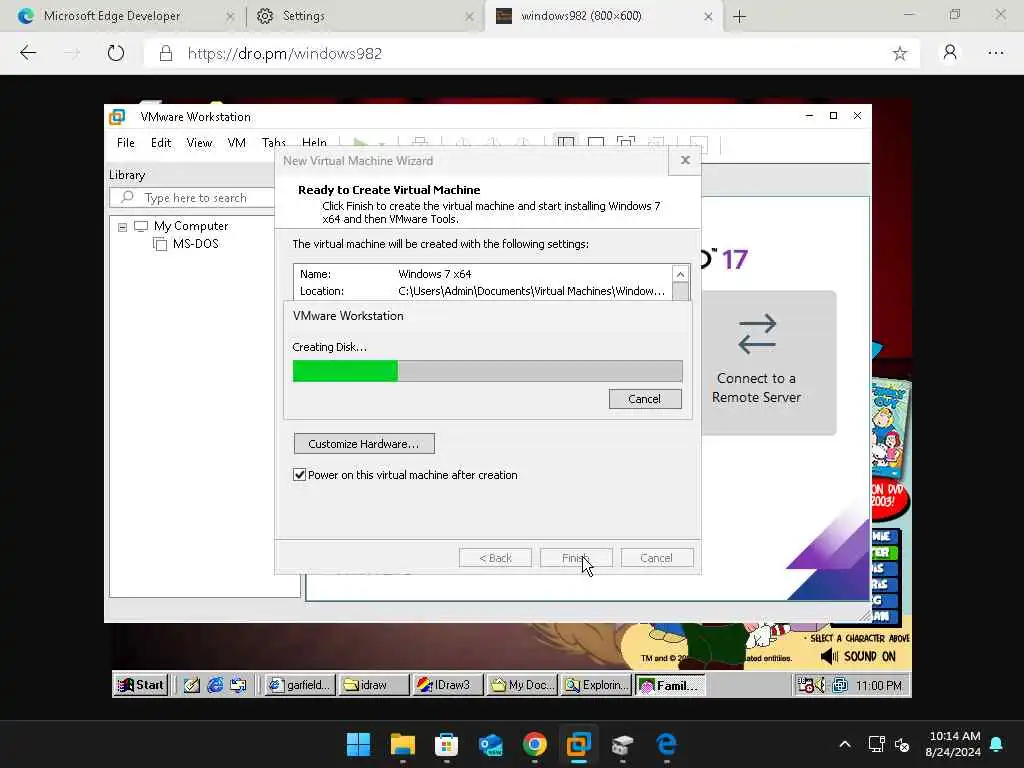Open File Explorer from the Windows 11 taskbar
1024x768 pixels.
click(x=402, y=744)
